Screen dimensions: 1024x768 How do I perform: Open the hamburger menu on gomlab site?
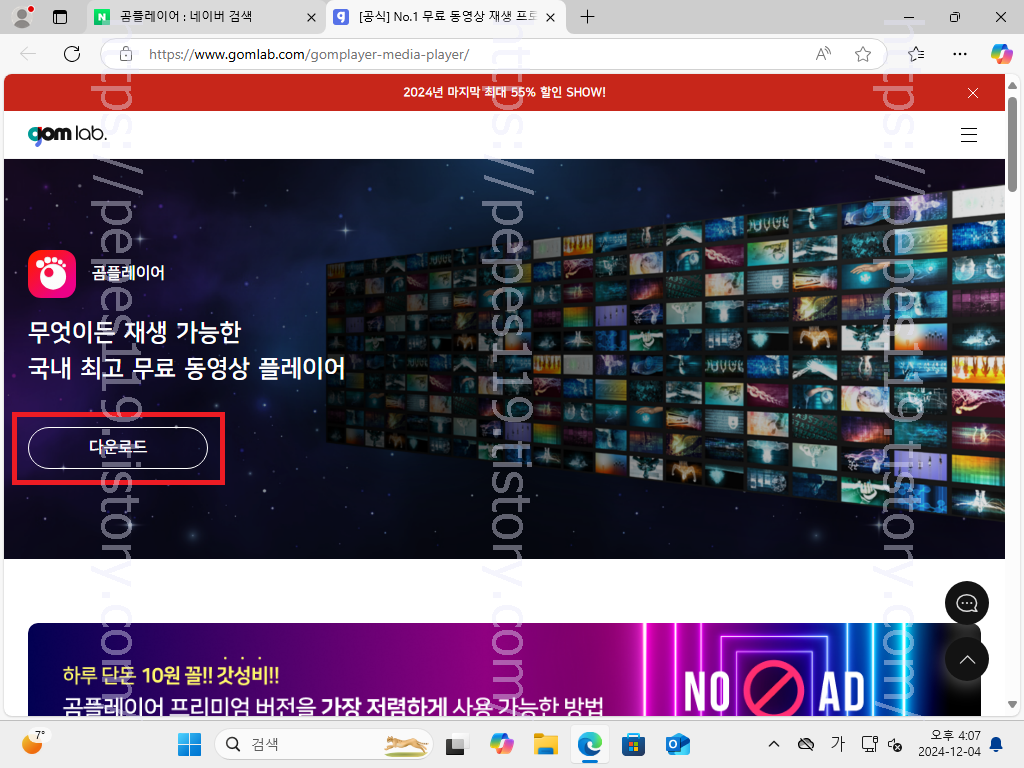click(x=968, y=135)
